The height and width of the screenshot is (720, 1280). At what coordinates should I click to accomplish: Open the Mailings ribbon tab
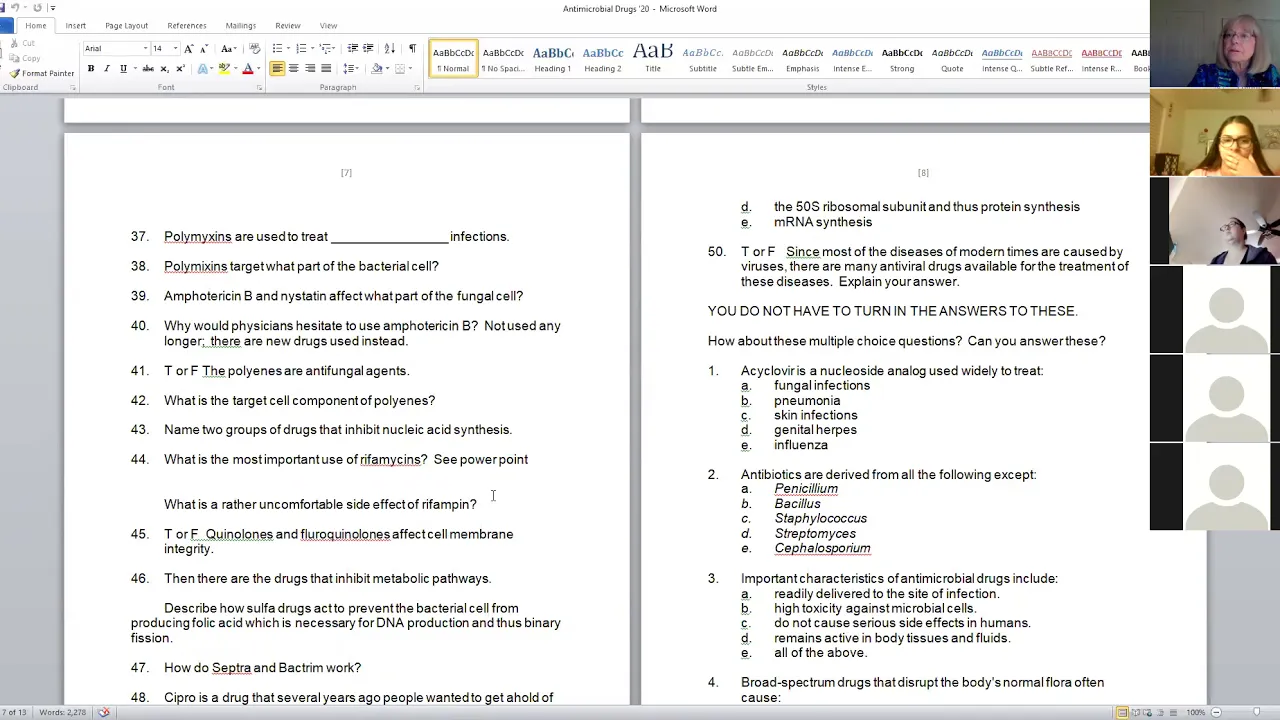tap(240, 25)
